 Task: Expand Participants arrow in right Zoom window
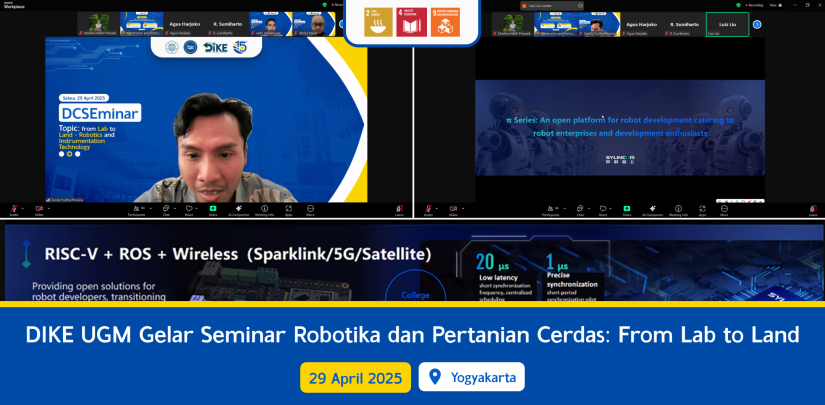pos(565,208)
